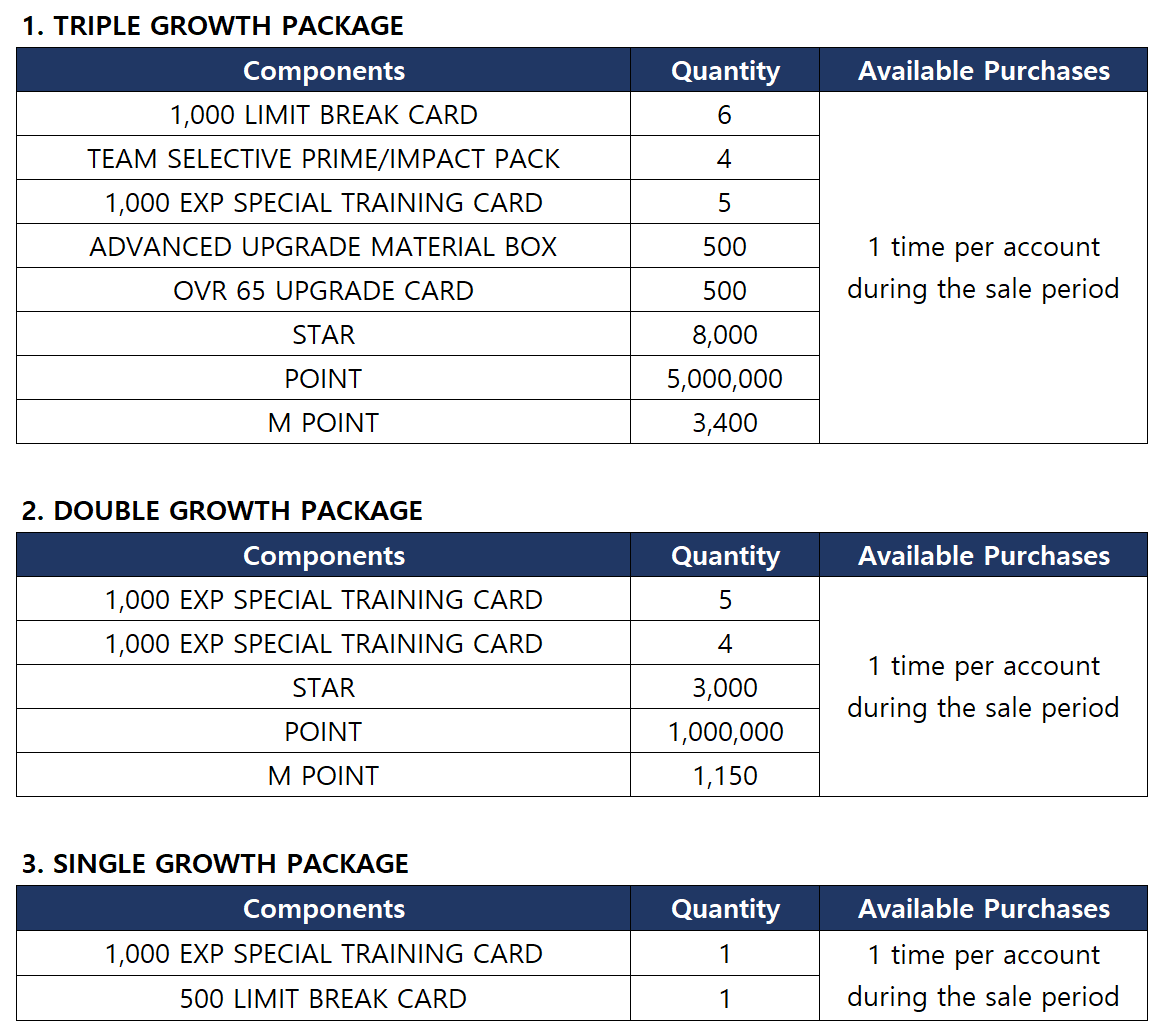This screenshot has height=1035, width=1171.
Task: Select the 1,000 Limit Break Card cell
Action: [323, 115]
